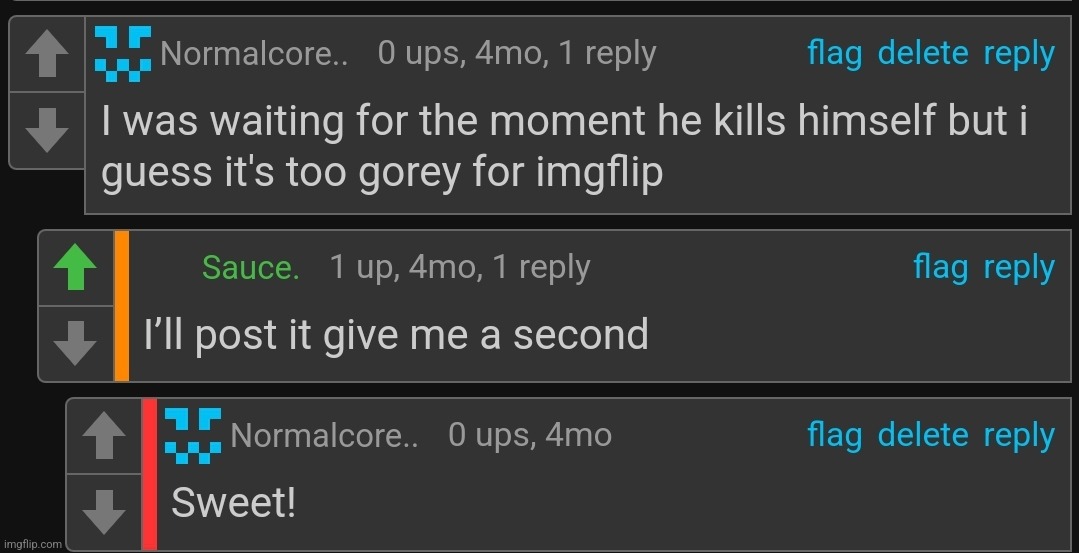1079x553 pixels.
Task: Open Normalcore's avatar on the top comment
Action: 123,53
